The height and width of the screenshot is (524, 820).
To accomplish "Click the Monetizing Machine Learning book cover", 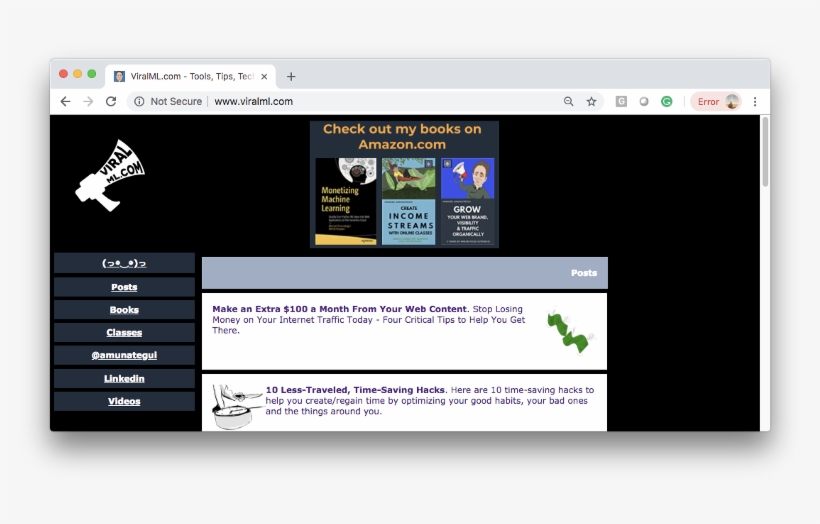I will pyautogui.click(x=345, y=202).
